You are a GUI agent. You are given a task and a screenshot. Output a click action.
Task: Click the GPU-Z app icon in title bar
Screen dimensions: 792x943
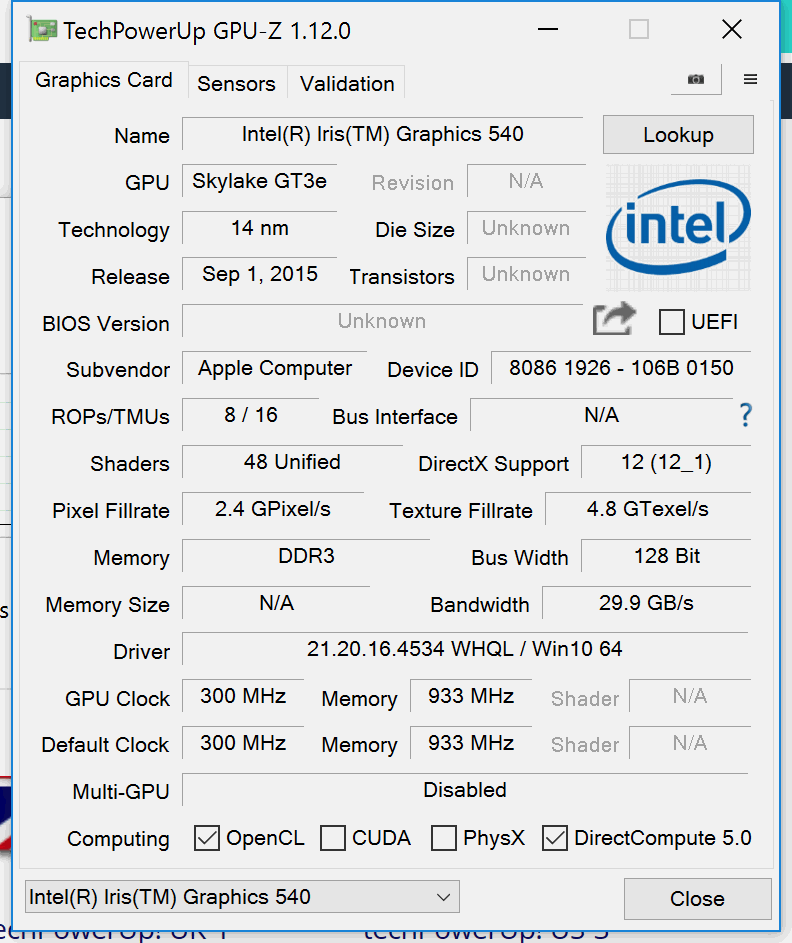point(43,31)
